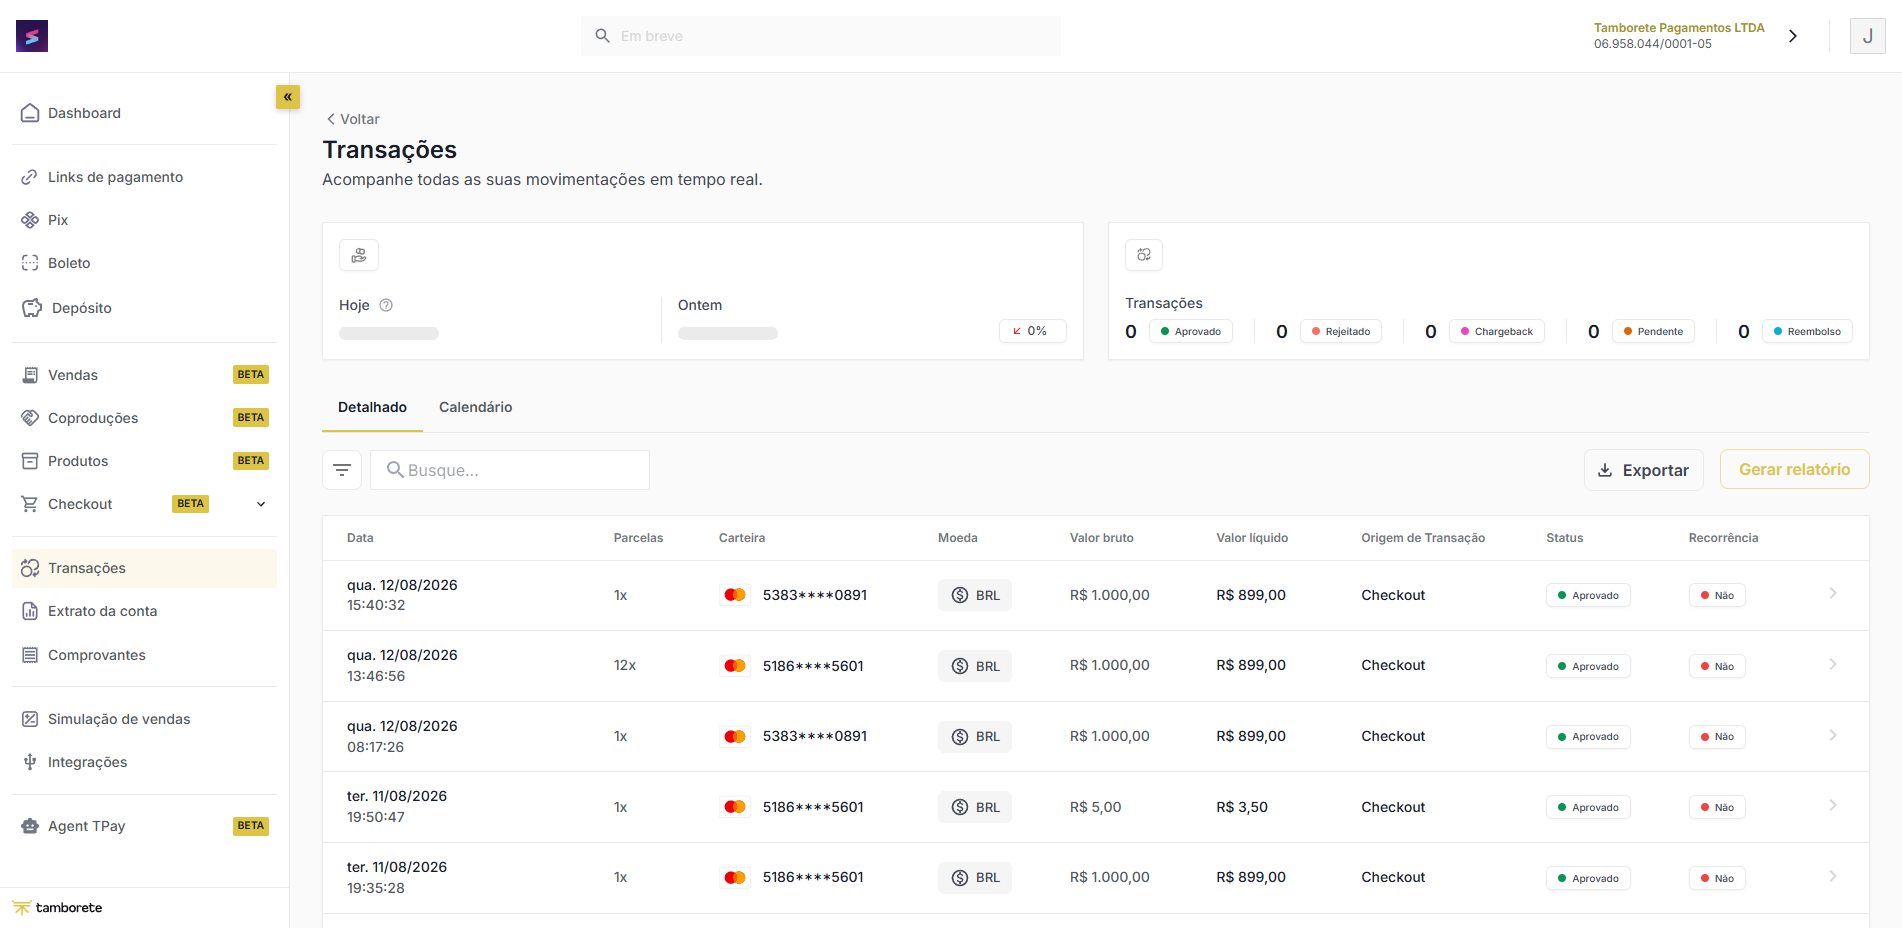
Task: Click the Agent TPay robot icon
Action: (x=30, y=826)
